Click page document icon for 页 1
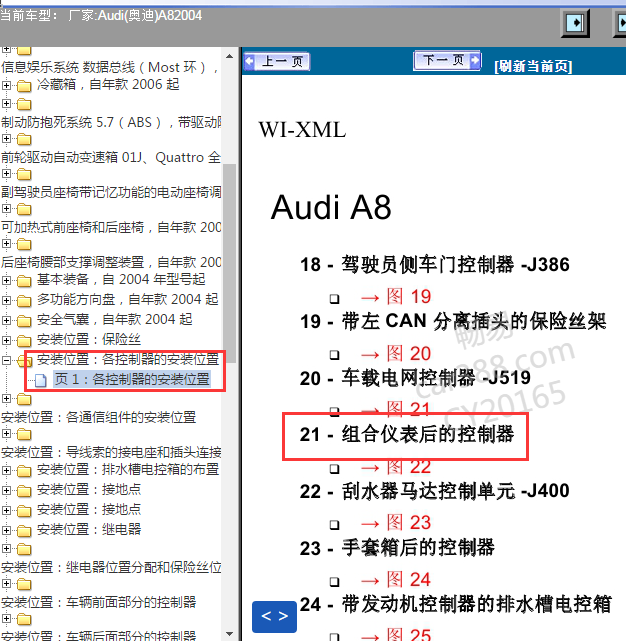This screenshot has height=641, width=626. [x=40, y=380]
